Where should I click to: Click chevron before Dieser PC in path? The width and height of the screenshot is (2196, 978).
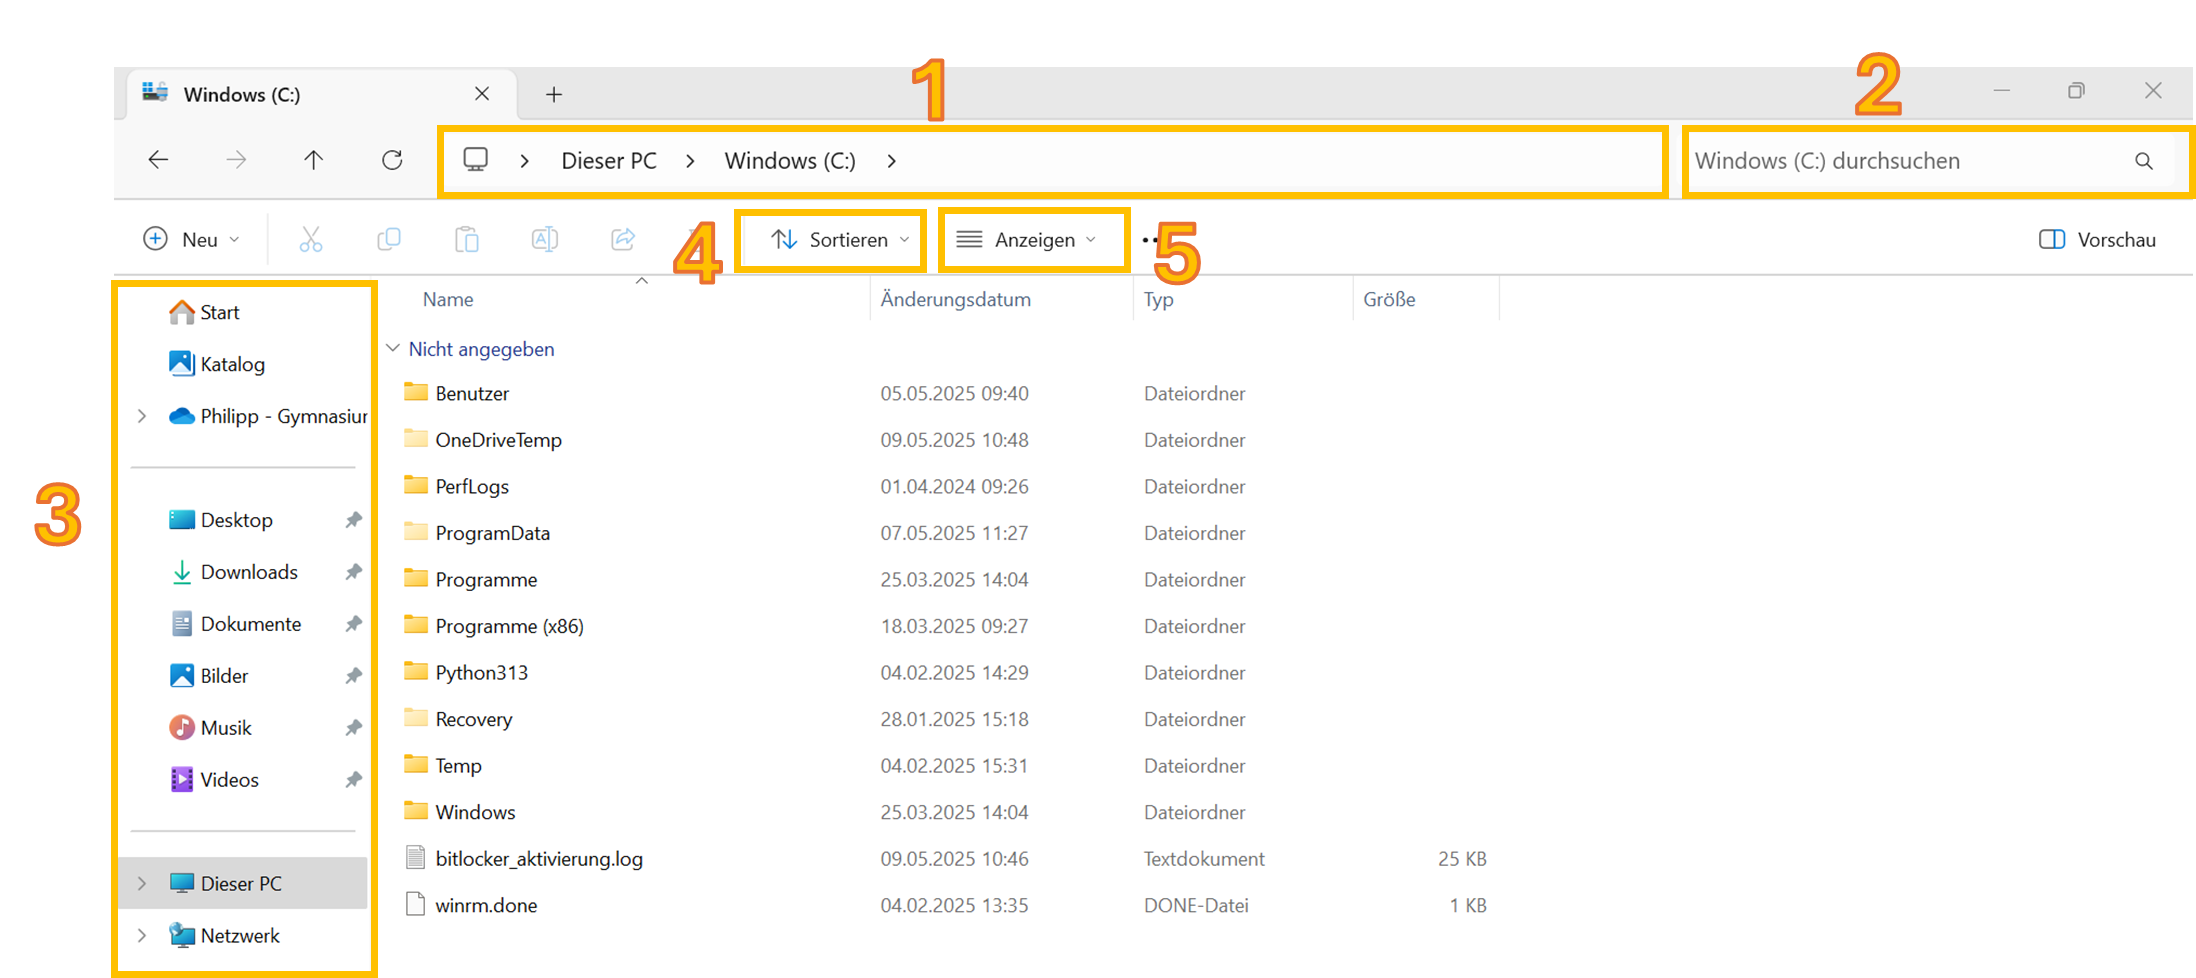point(525,161)
